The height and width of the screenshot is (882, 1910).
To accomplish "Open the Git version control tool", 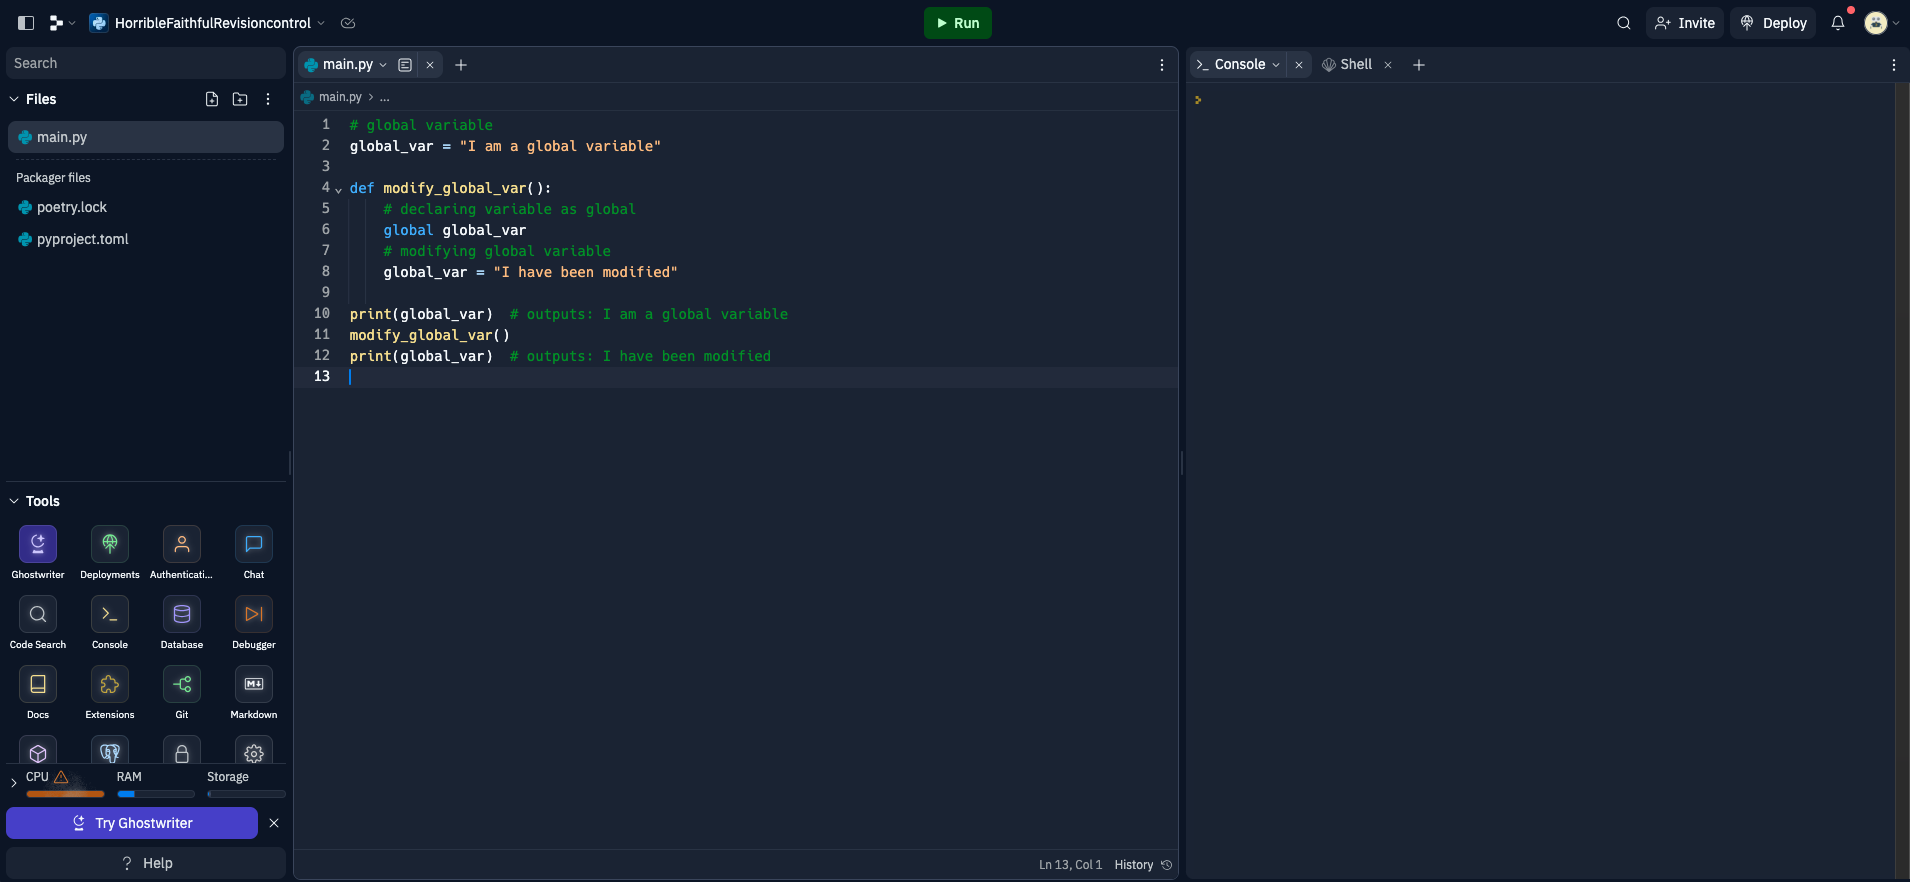I will coord(182,684).
